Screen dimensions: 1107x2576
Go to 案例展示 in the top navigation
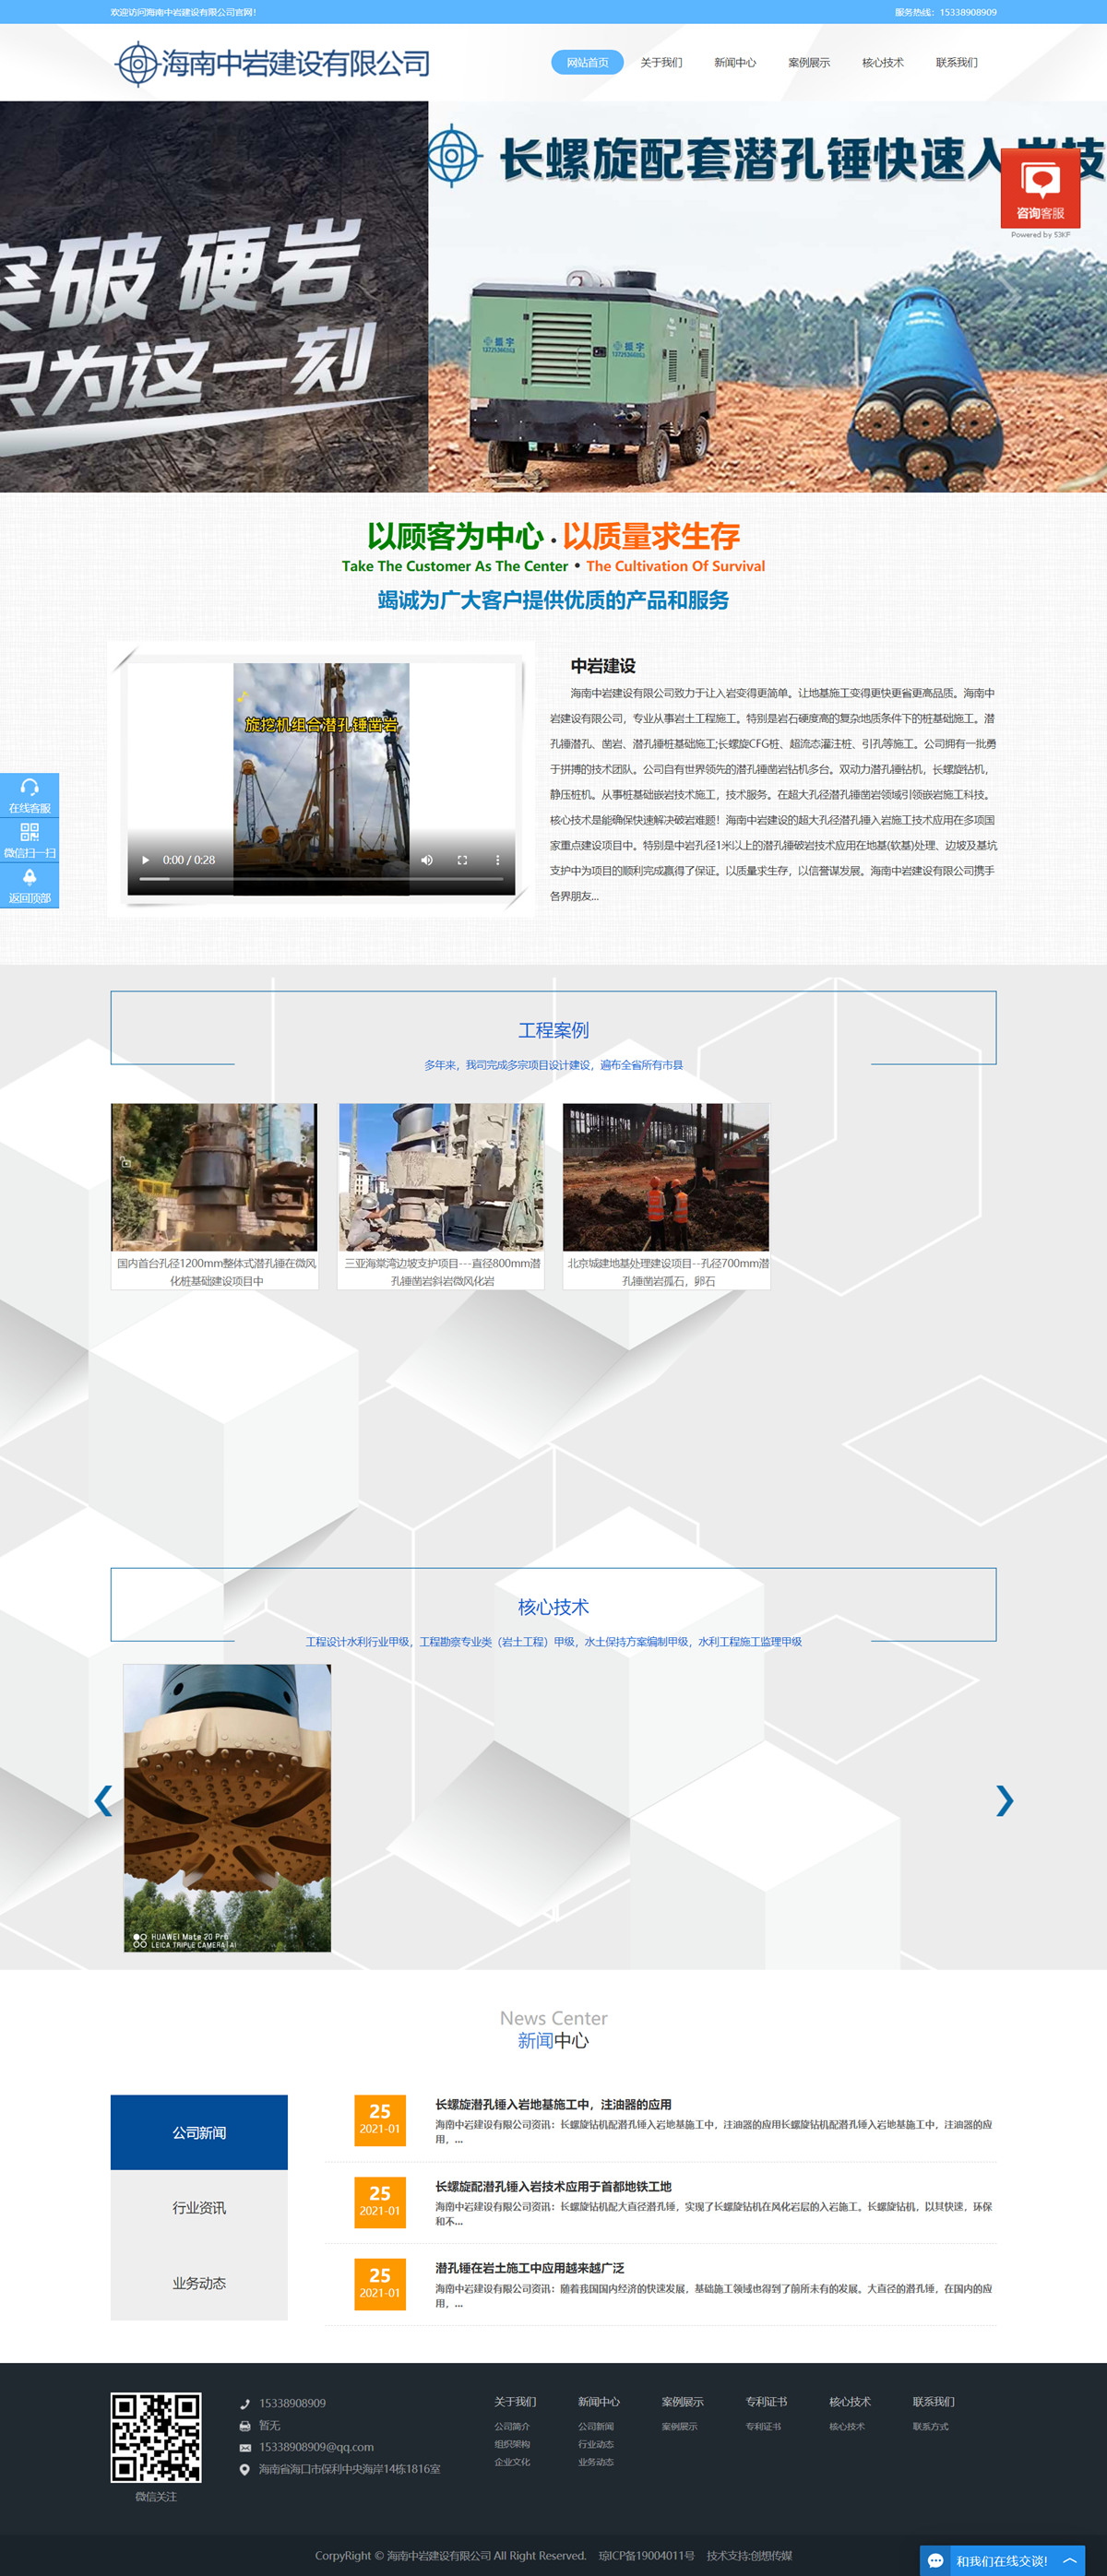[808, 63]
